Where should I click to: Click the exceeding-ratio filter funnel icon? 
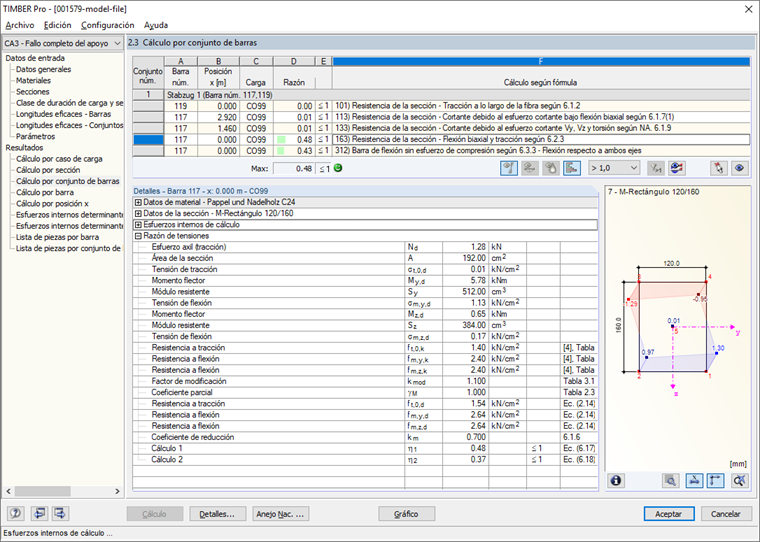[x=655, y=168]
